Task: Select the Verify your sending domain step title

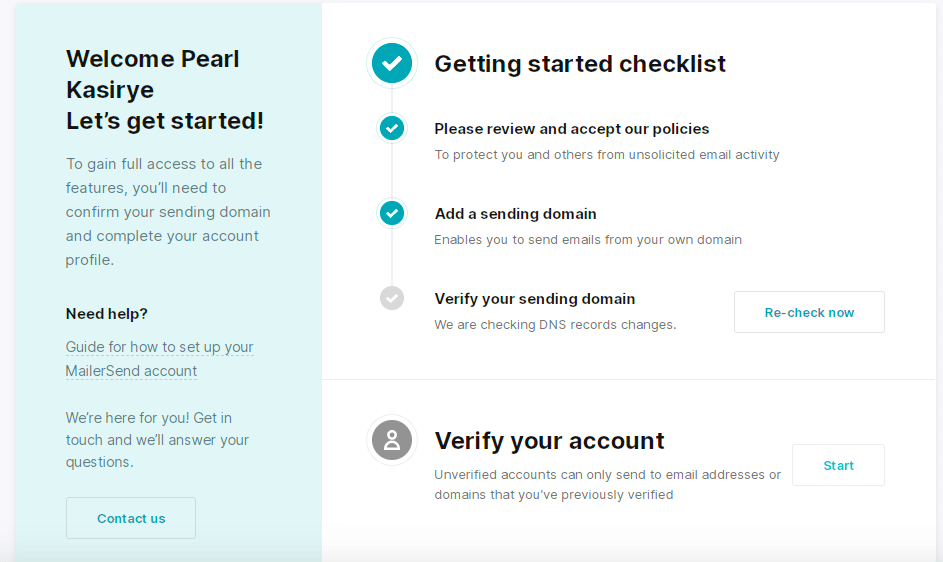Action: coord(535,299)
